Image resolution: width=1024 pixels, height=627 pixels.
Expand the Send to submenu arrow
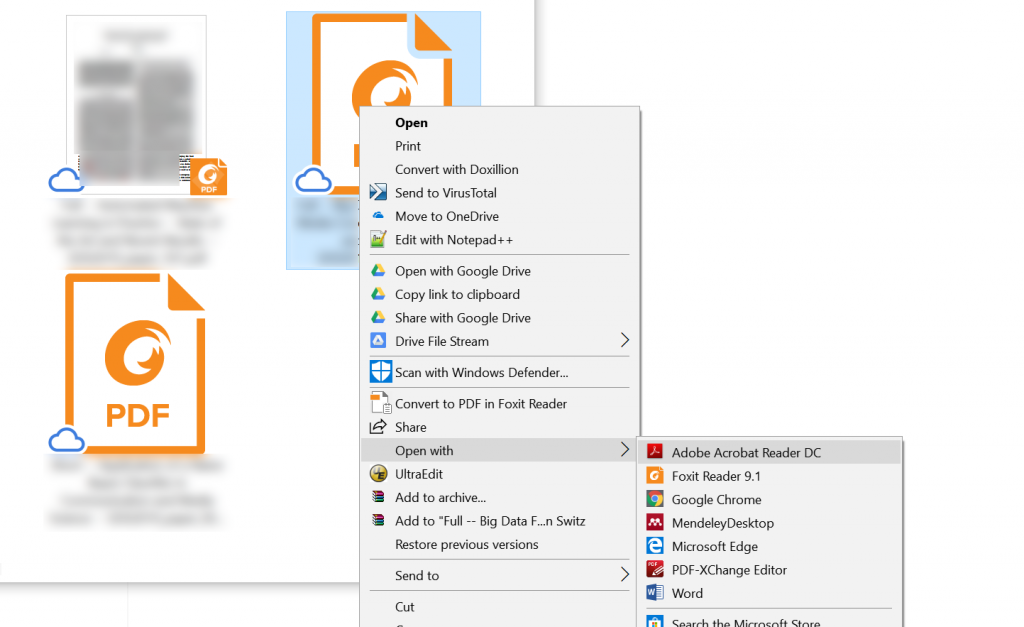[x=624, y=575]
